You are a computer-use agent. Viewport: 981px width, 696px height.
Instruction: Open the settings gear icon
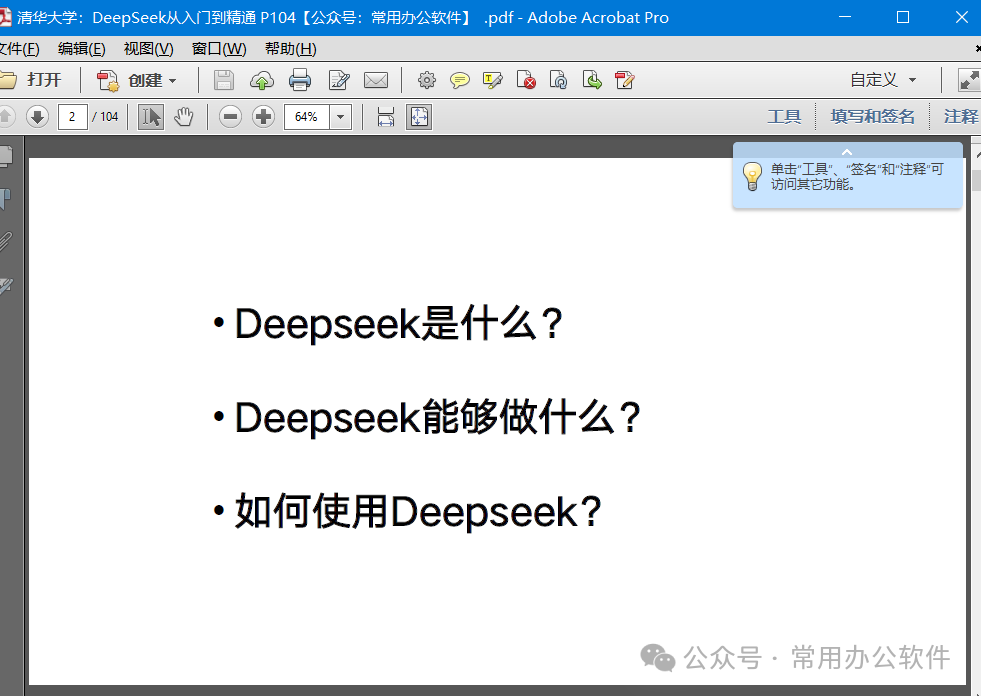pyautogui.click(x=427, y=80)
